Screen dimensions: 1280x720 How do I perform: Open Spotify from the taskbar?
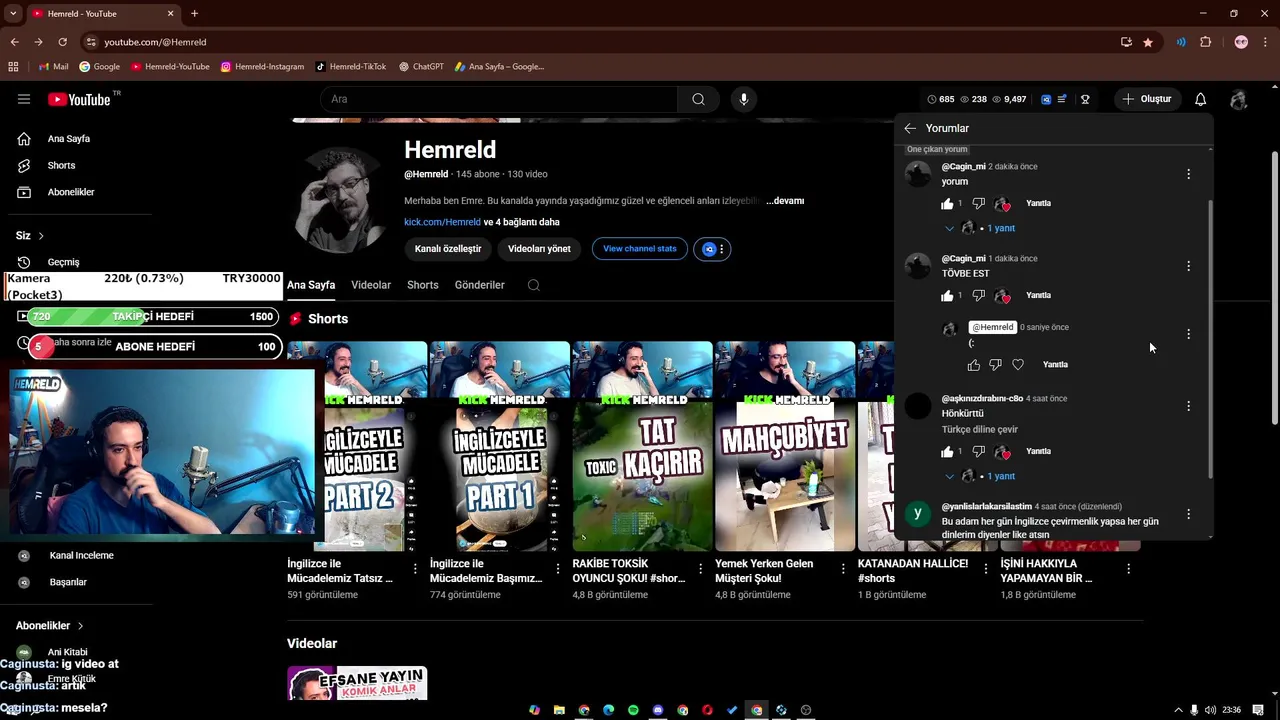point(633,710)
